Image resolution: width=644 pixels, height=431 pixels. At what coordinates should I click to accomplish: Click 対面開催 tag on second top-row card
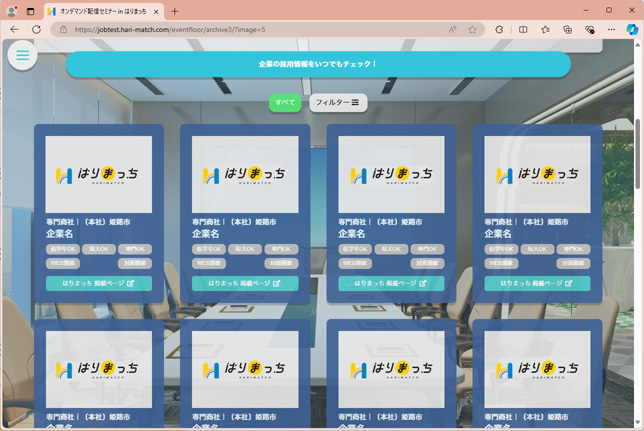(x=281, y=263)
